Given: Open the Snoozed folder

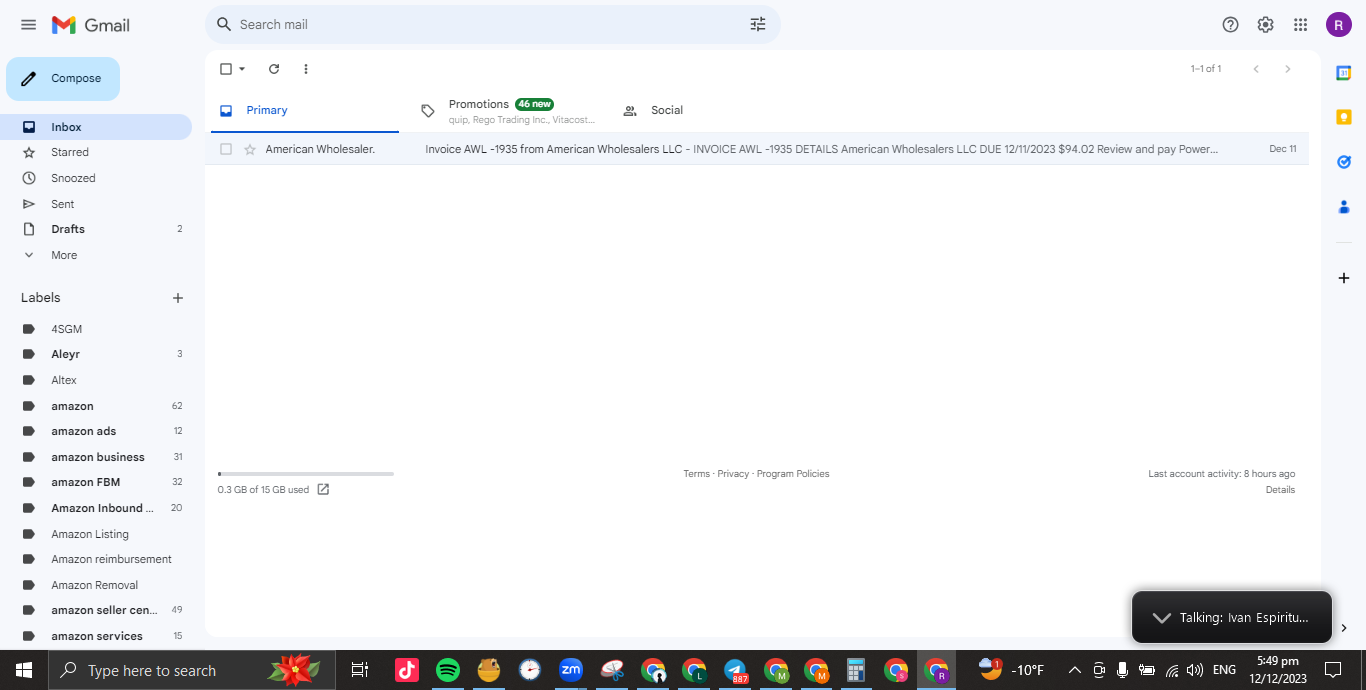Looking at the screenshot, I should pyautogui.click(x=96, y=178).
